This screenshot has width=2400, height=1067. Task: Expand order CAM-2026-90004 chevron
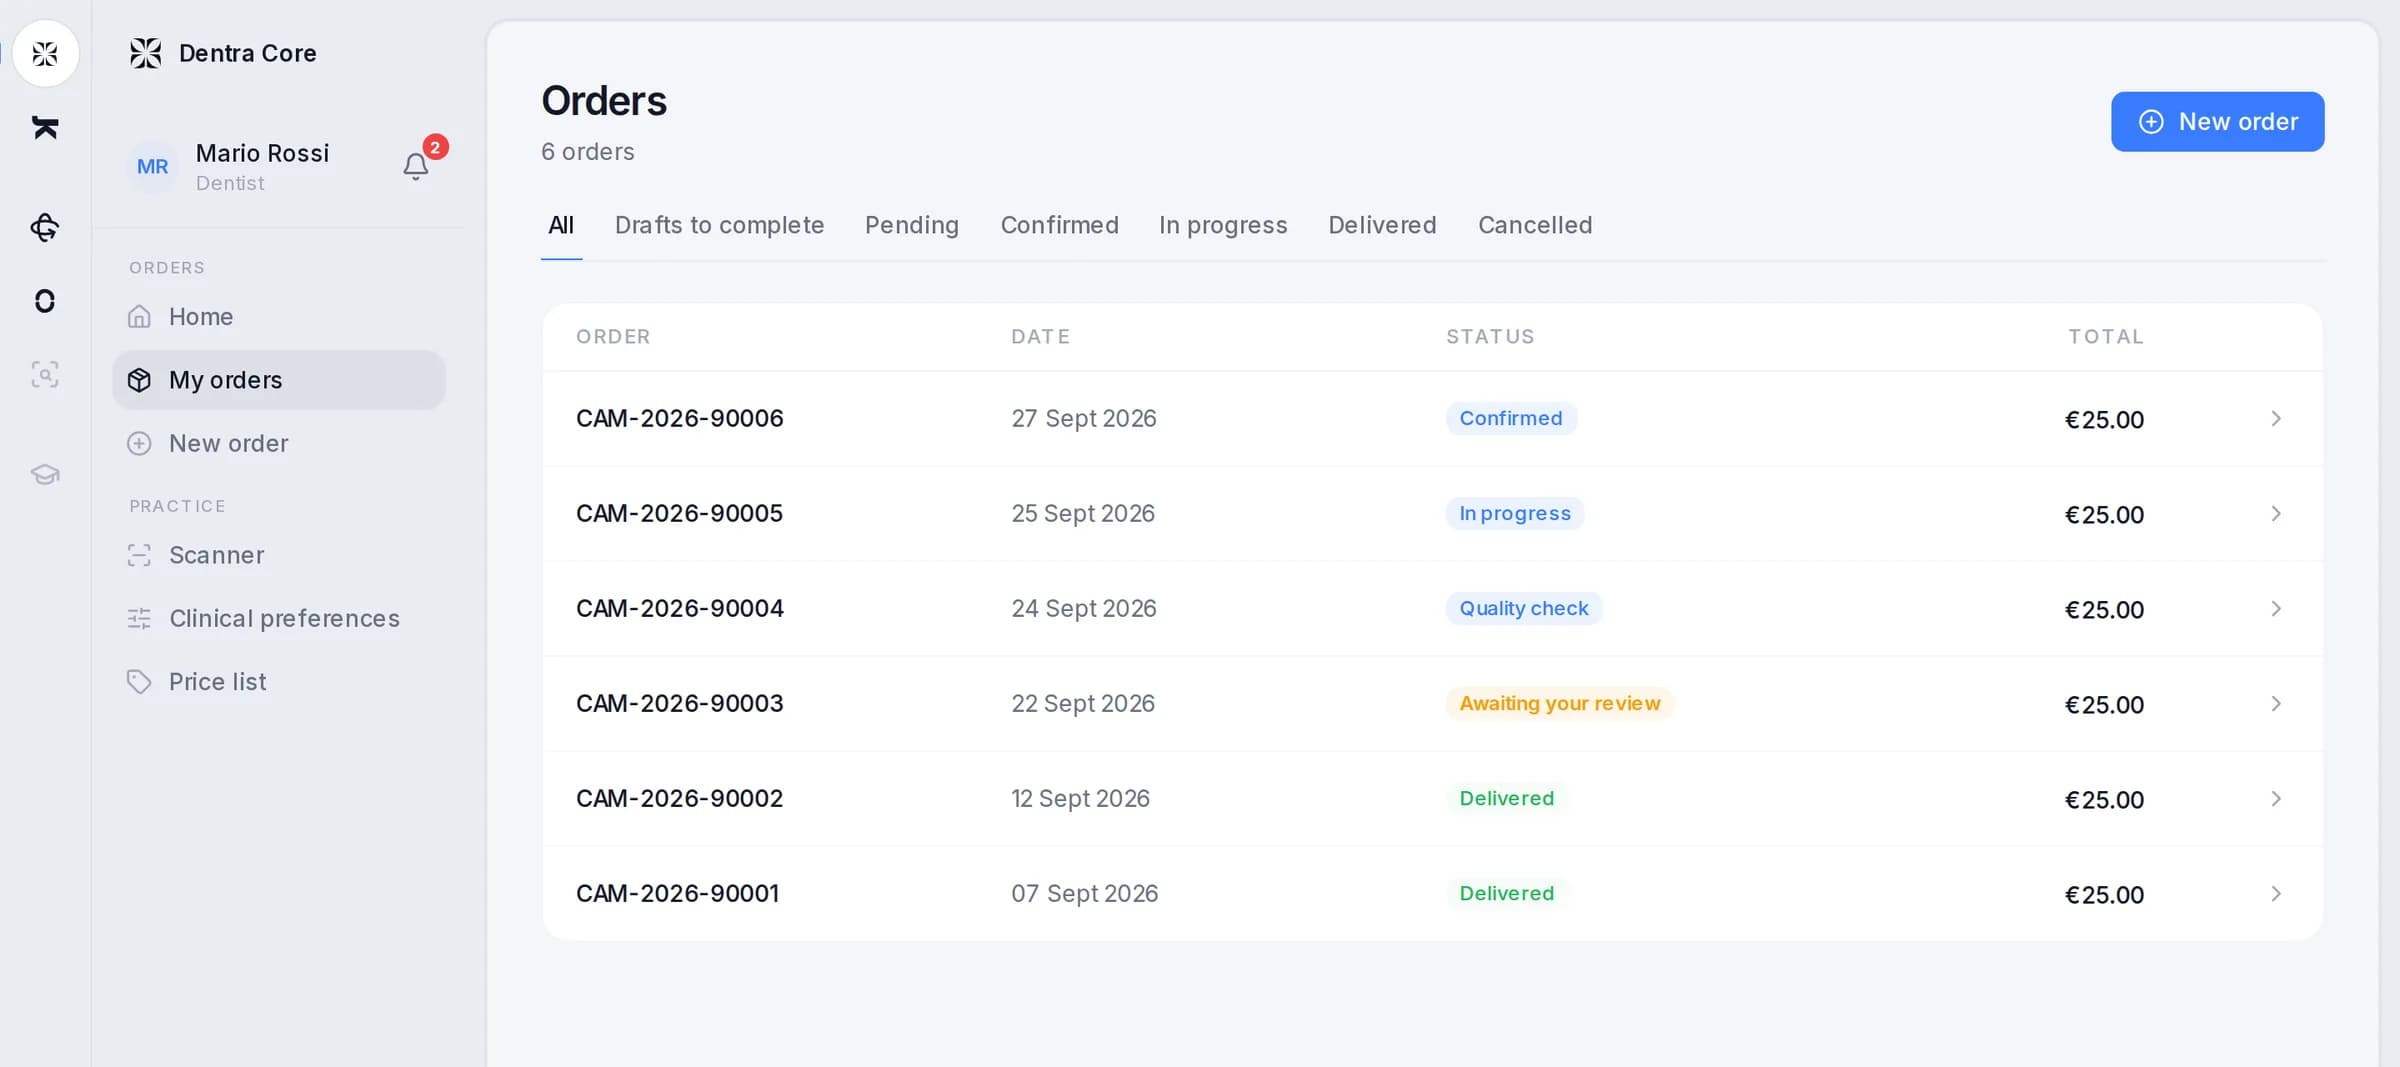2276,609
